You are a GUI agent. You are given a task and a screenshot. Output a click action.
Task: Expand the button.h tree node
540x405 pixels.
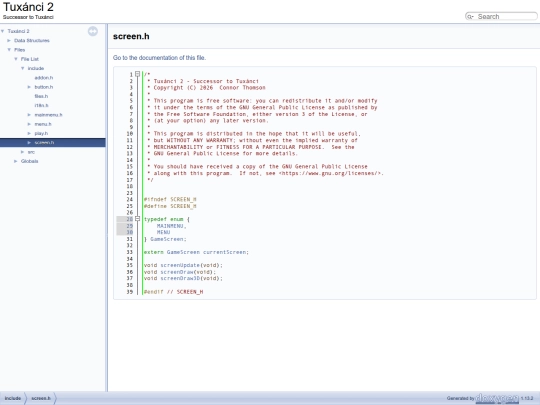tap(29, 87)
